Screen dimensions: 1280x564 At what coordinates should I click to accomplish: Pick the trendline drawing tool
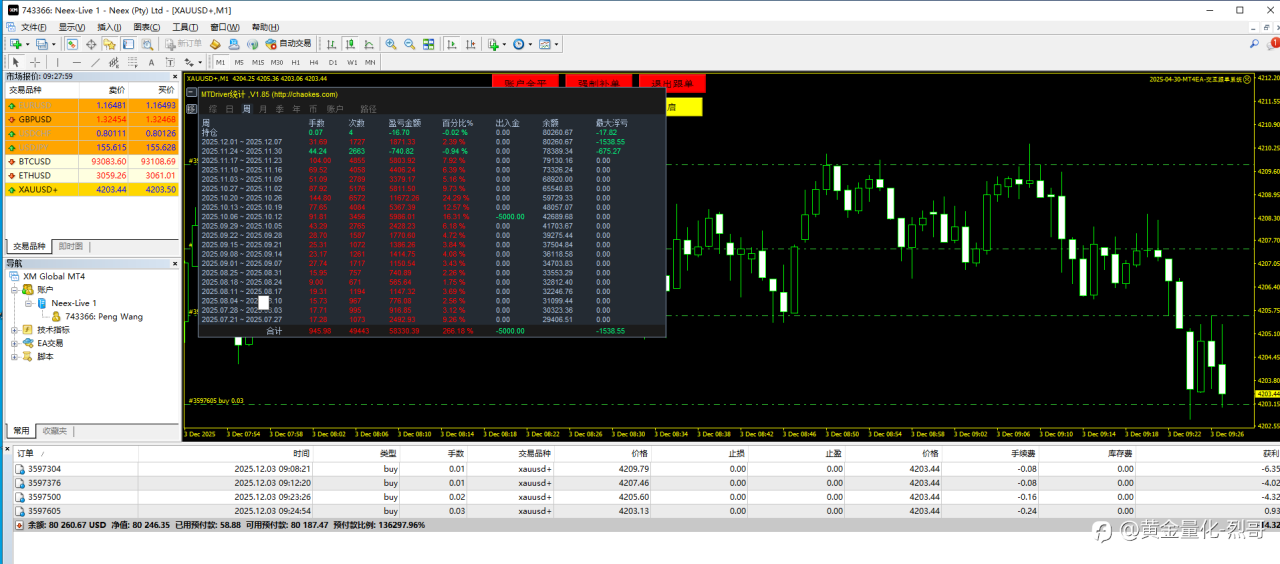[x=96, y=62]
